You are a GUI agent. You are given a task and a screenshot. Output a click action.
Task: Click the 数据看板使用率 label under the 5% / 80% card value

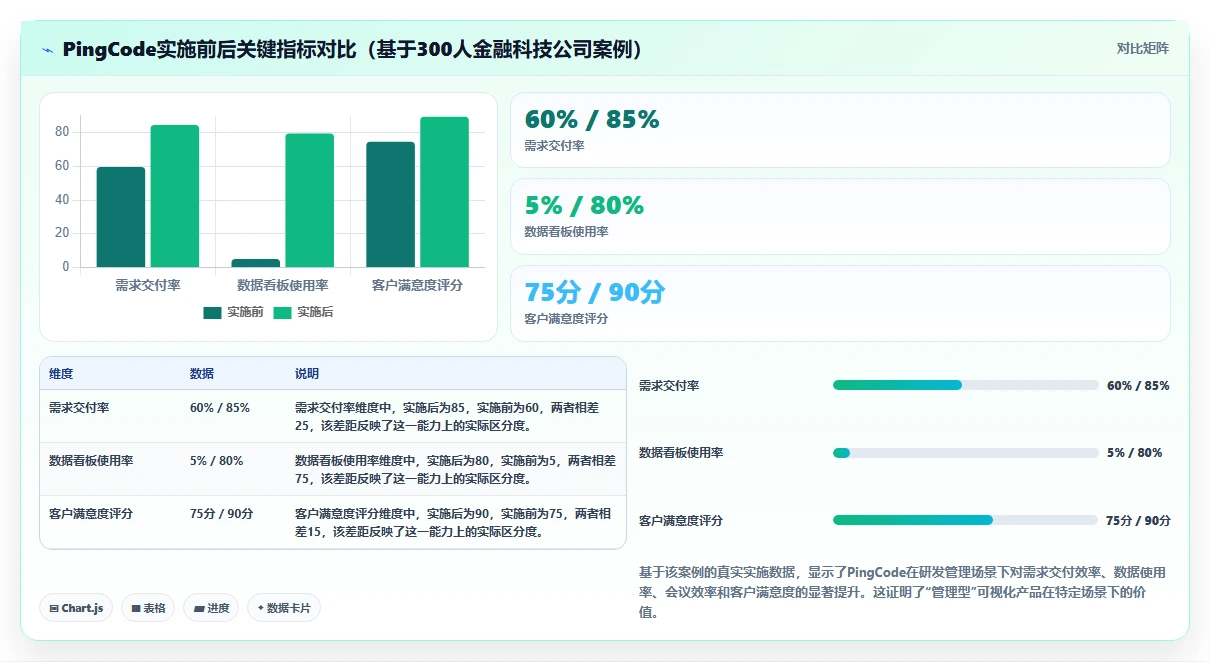[x=566, y=232]
